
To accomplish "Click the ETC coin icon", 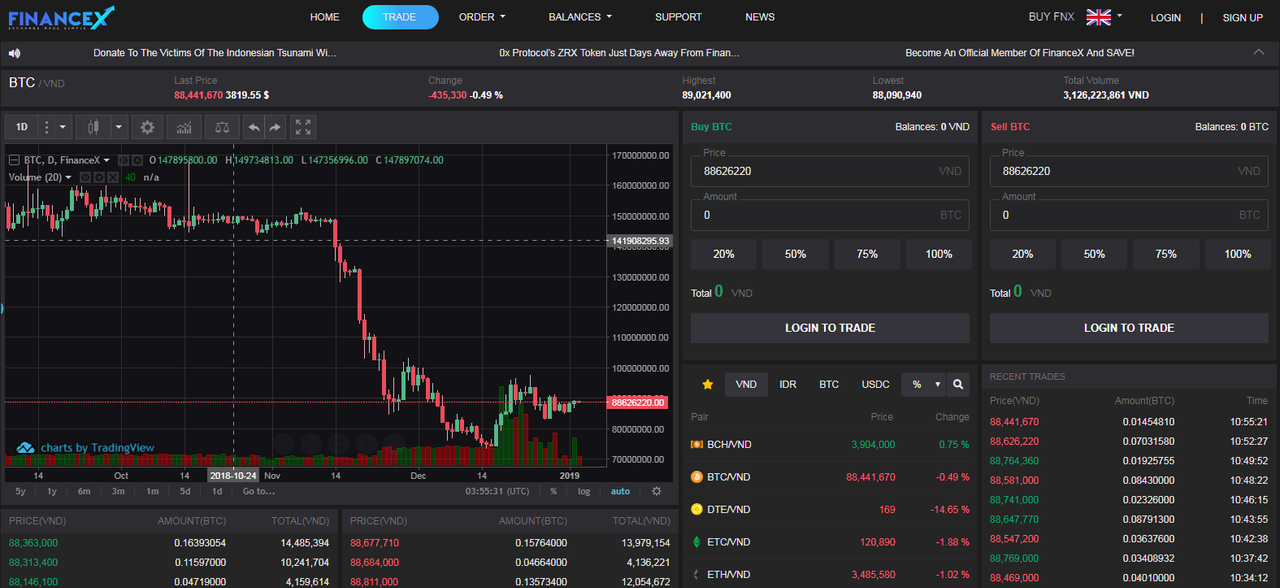I will [697, 542].
